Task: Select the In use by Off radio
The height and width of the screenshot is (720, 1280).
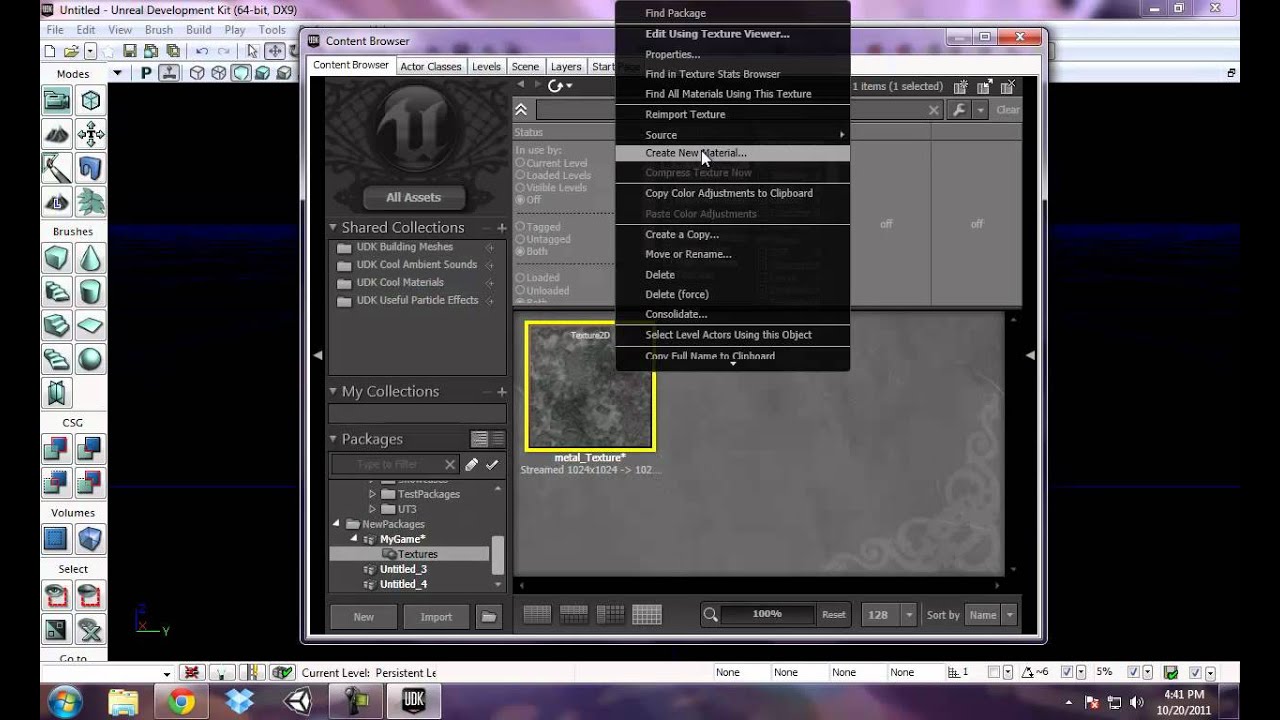Action: pos(520,200)
